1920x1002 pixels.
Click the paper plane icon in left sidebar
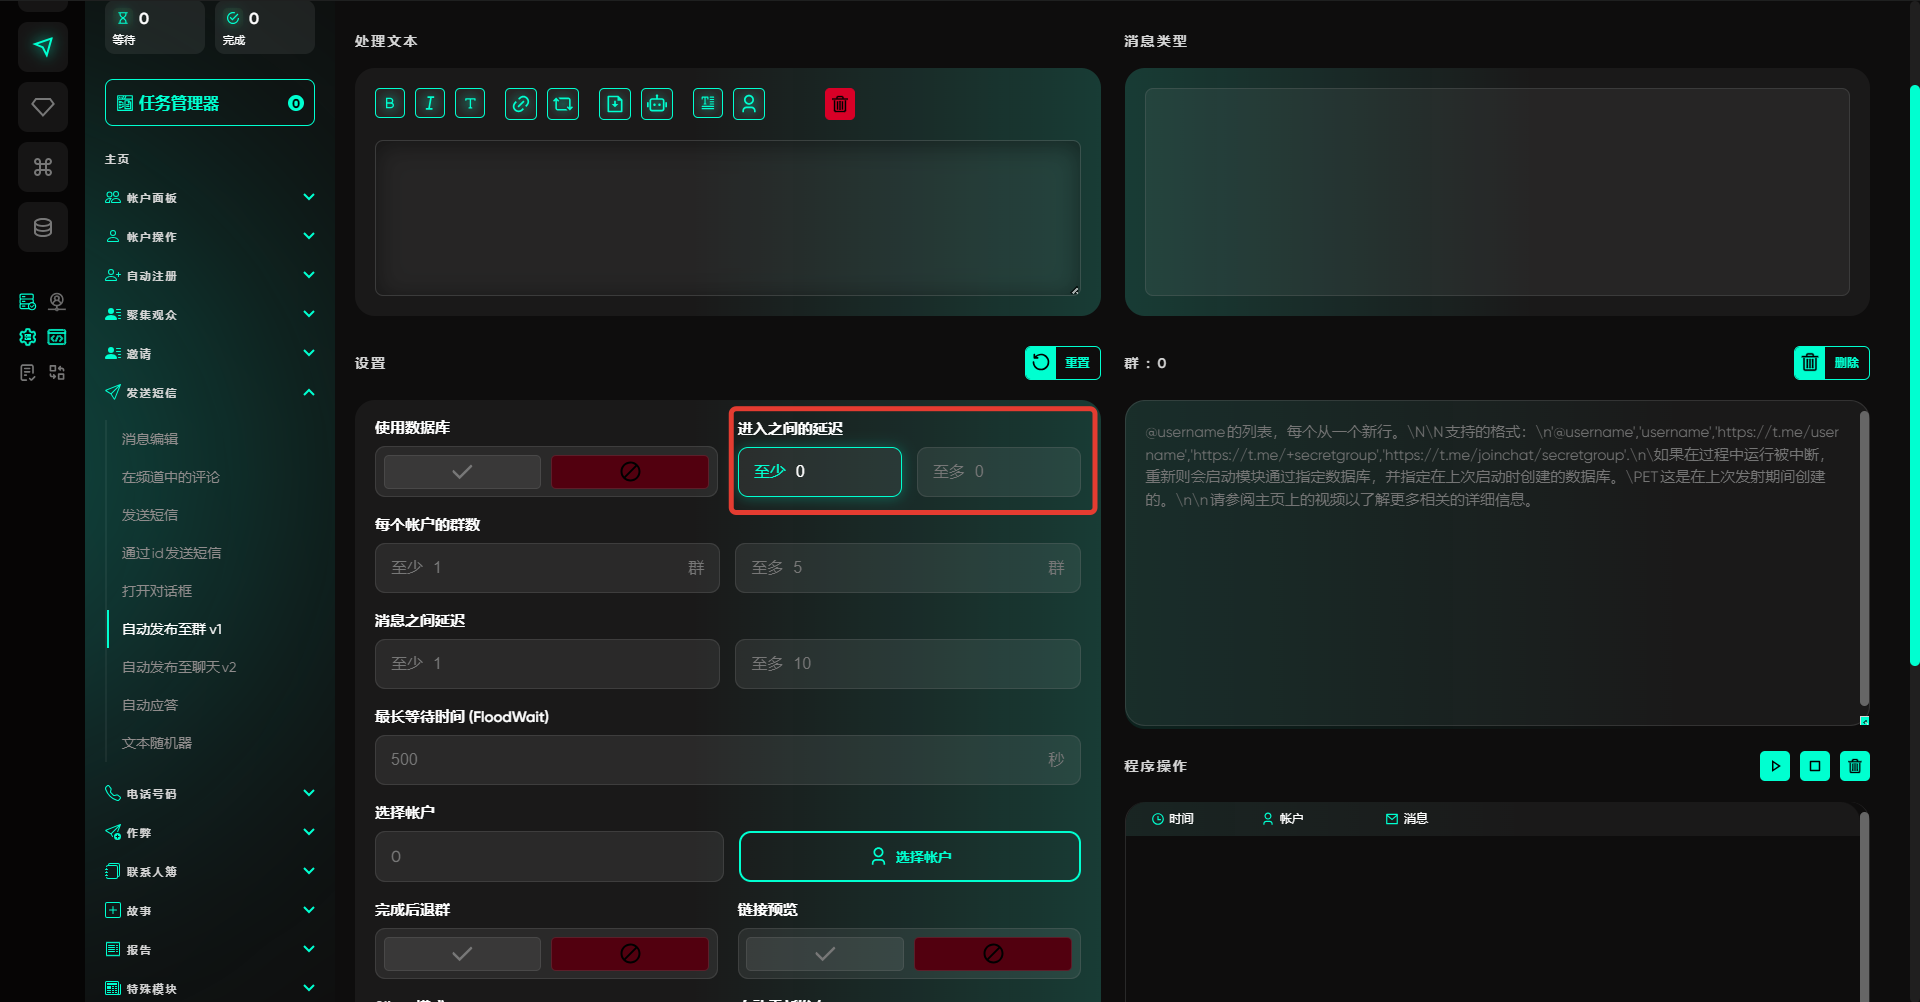click(x=43, y=47)
